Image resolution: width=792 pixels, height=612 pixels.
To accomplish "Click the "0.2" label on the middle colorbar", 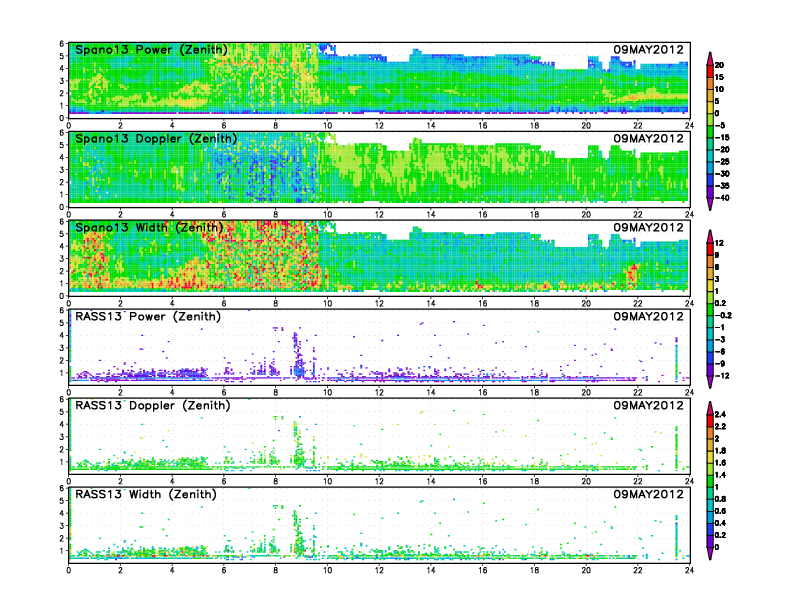I will point(721,303).
